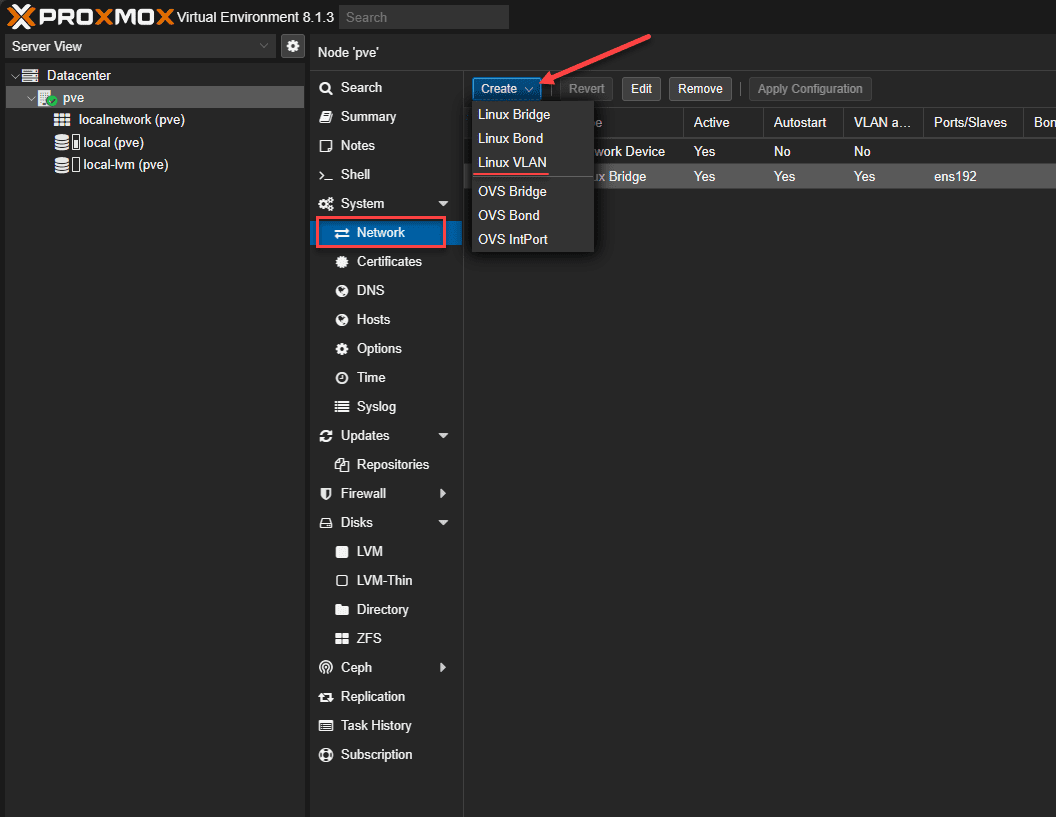Click the pve node icon
Screen dimensions: 1056x817
coord(47,98)
